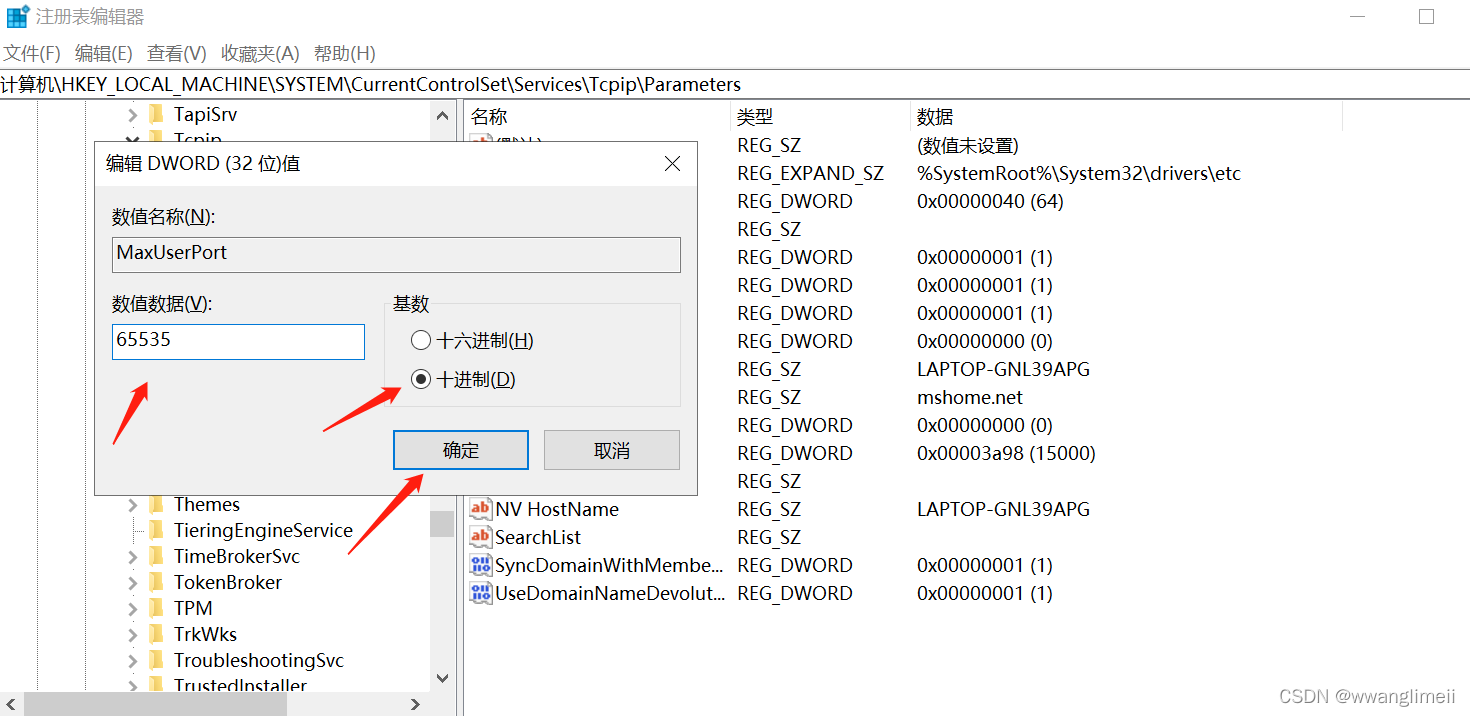
Task: Select the TrkWks tree item
Action: 205,634
